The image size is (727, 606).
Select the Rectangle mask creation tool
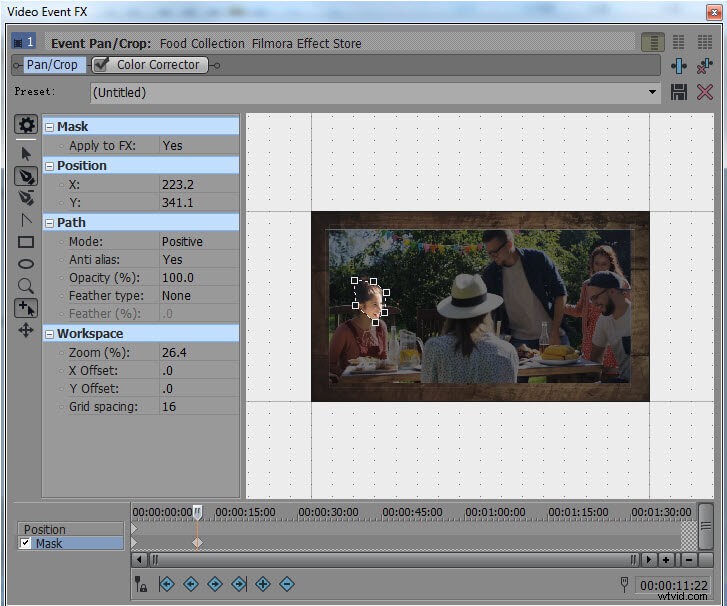pyautogui.click(x=26, y=242)
